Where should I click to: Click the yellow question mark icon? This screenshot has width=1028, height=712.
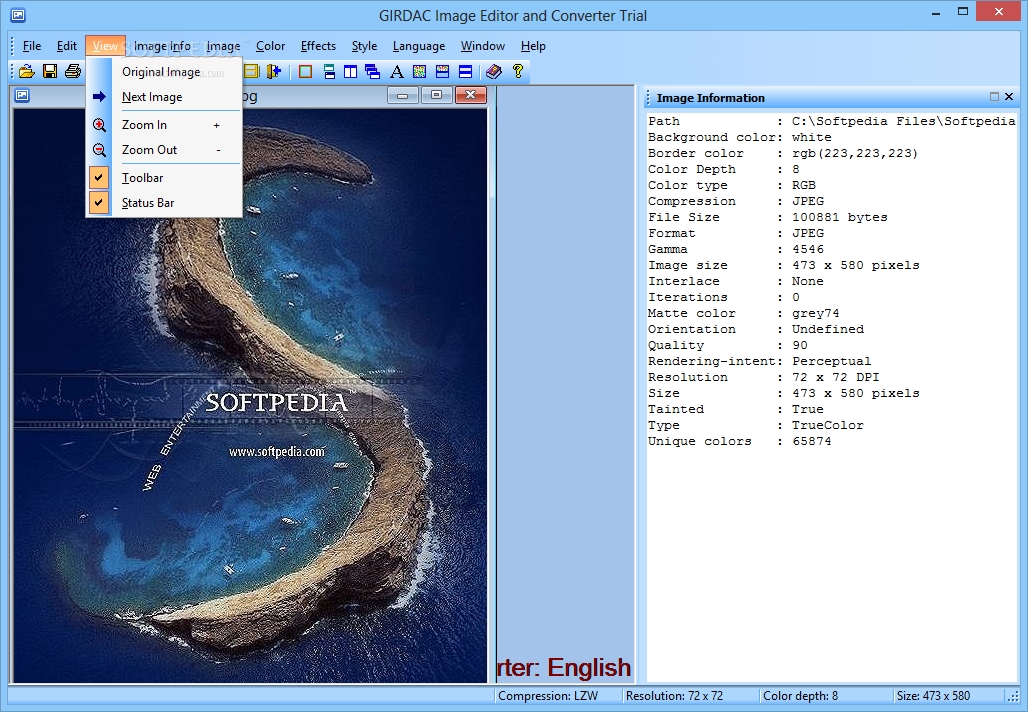click(518, 71)
